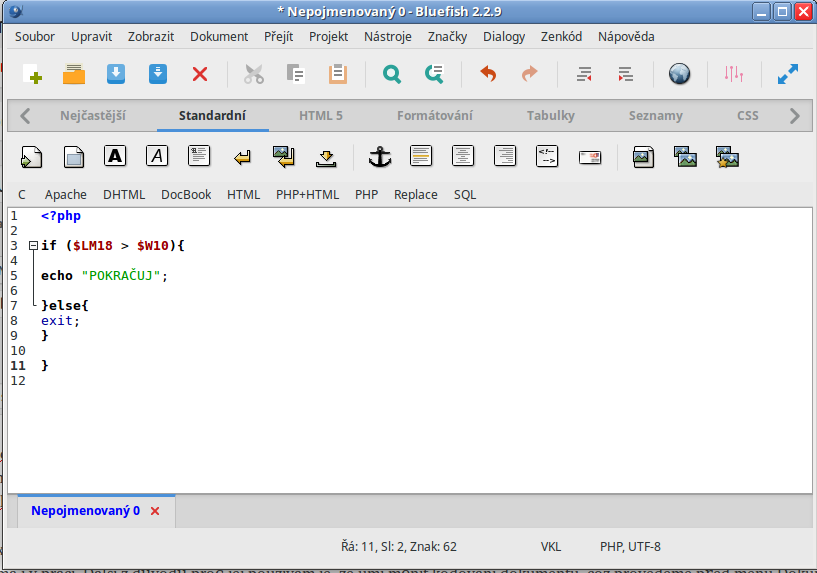
Task: Insert a horizontal rule icon
Action: (421, 156)
